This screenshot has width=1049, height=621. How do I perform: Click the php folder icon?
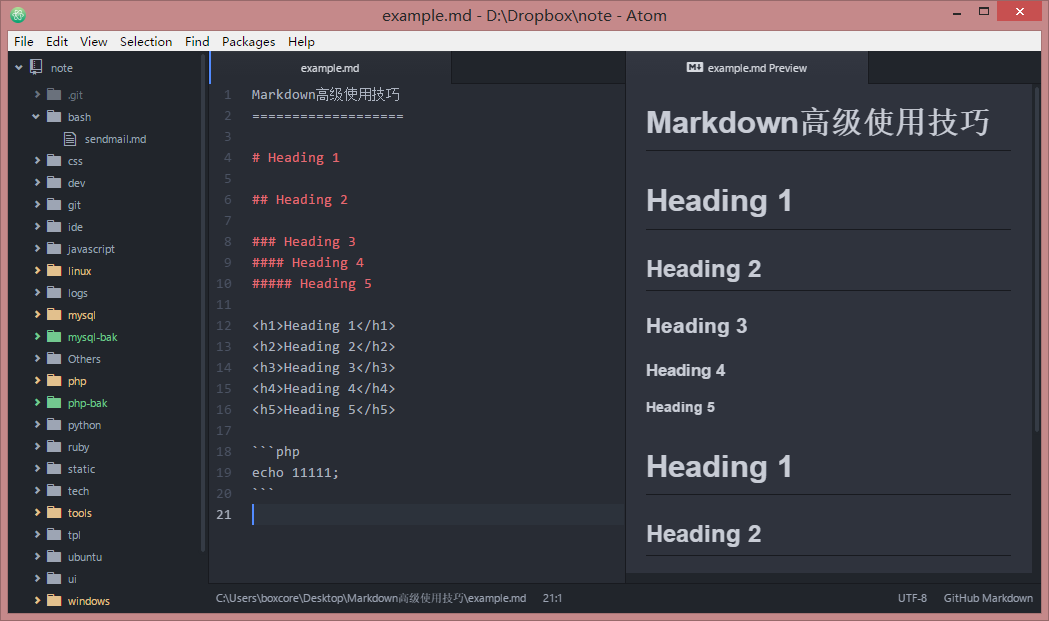coord(54,381)
